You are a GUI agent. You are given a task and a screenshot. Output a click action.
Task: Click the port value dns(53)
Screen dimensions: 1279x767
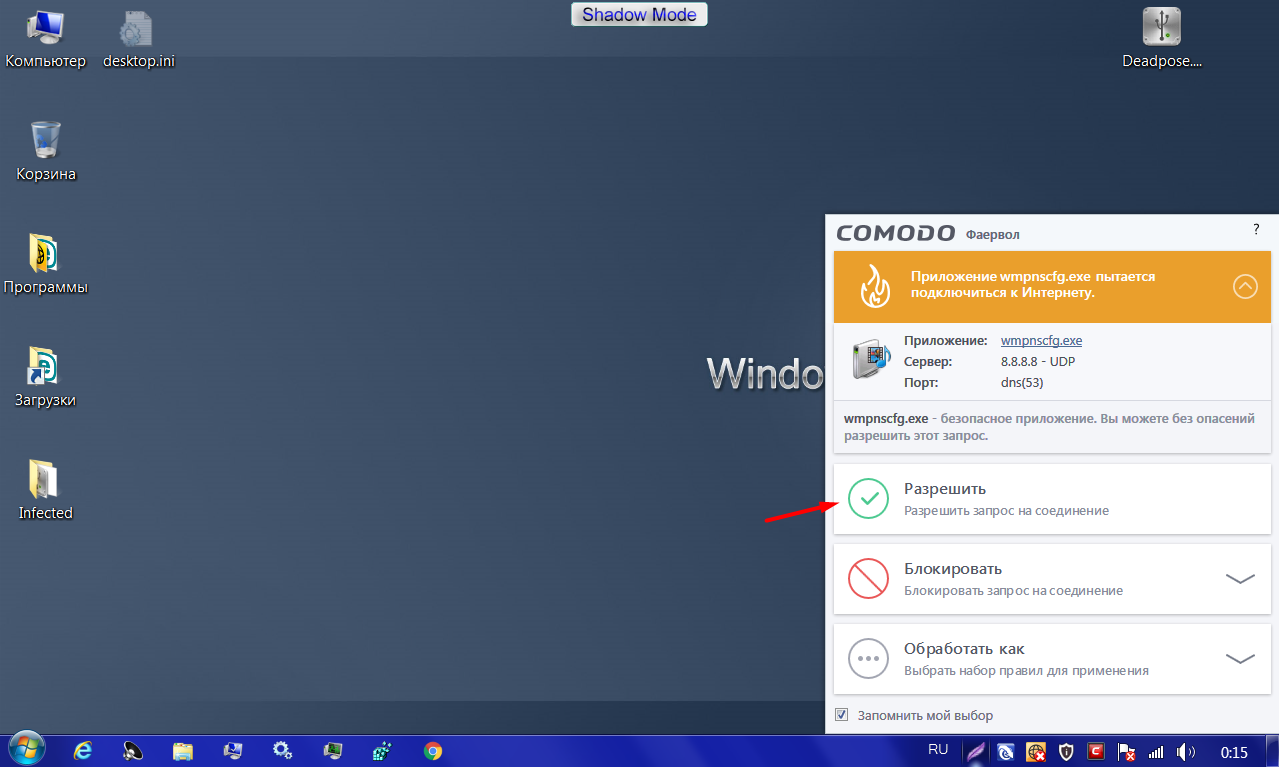[1022, 382]
